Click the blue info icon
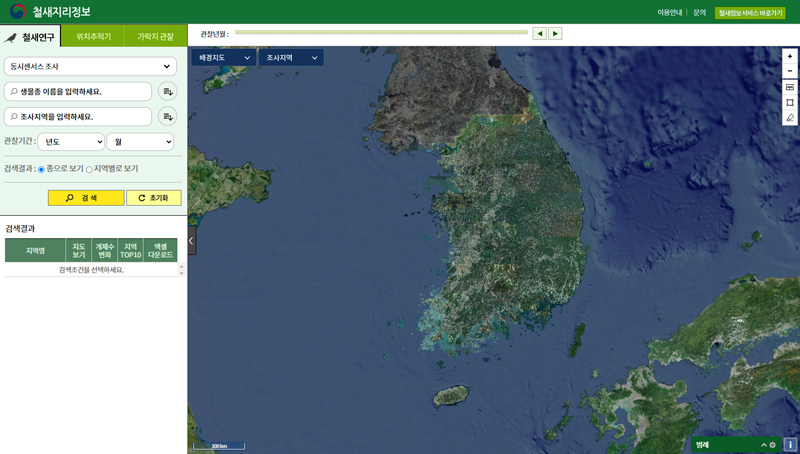 (x=790, y=445)
